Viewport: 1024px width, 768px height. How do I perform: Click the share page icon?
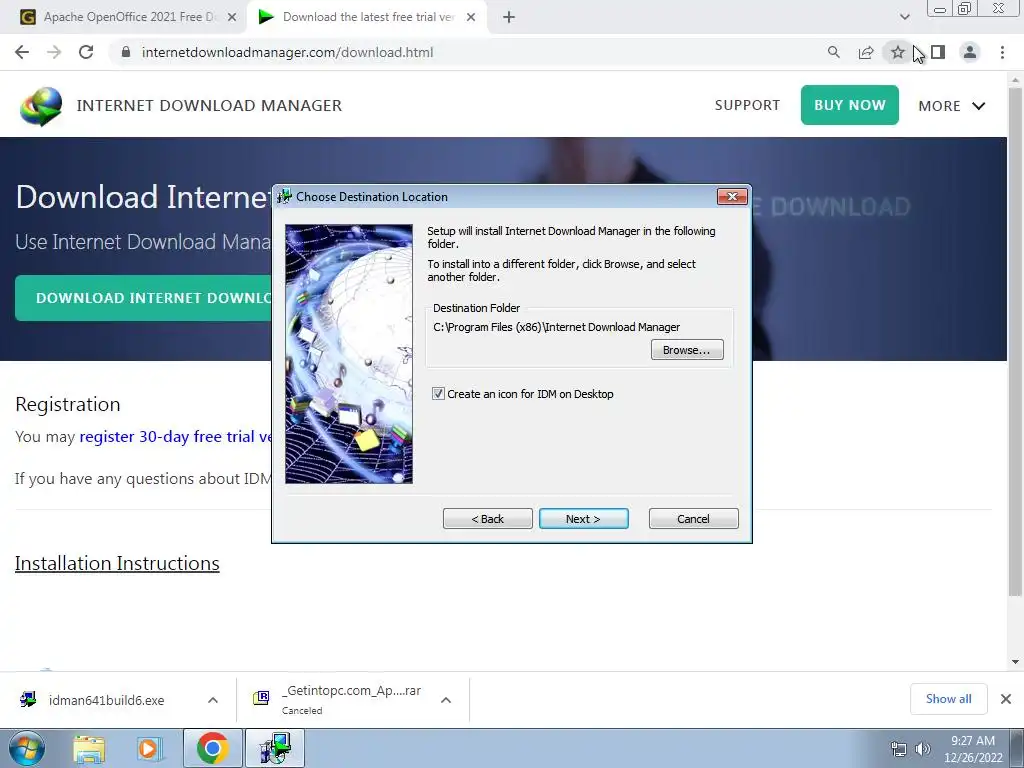click(866, 52)
